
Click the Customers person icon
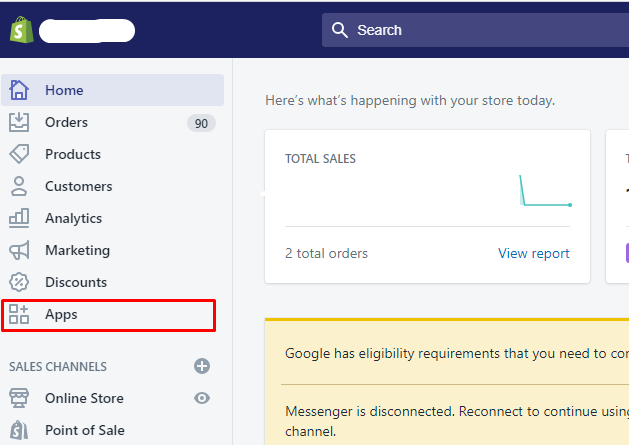click(x=19, y=186)
